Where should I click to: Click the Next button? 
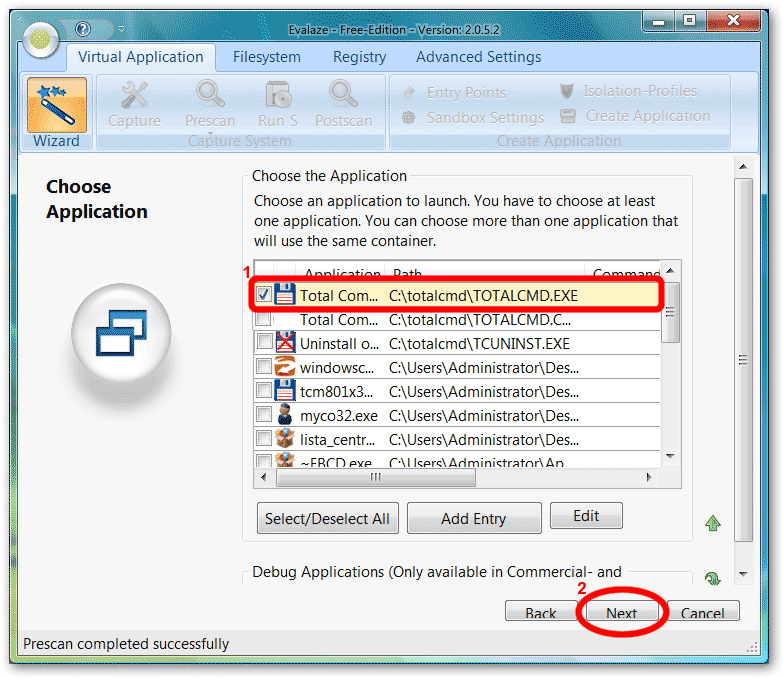(622, 611)
